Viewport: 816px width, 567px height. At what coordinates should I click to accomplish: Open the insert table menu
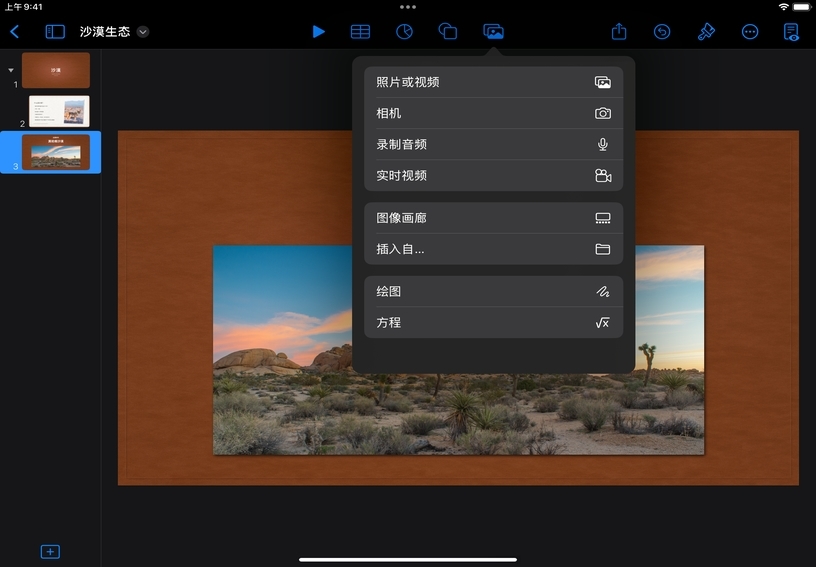[360, 32]
